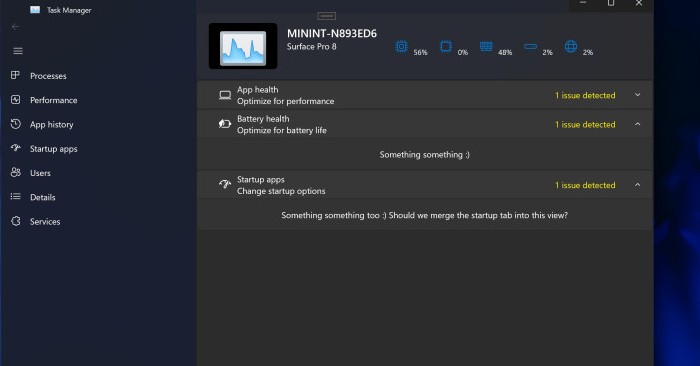Open the Performance page icon

point(16,100)
